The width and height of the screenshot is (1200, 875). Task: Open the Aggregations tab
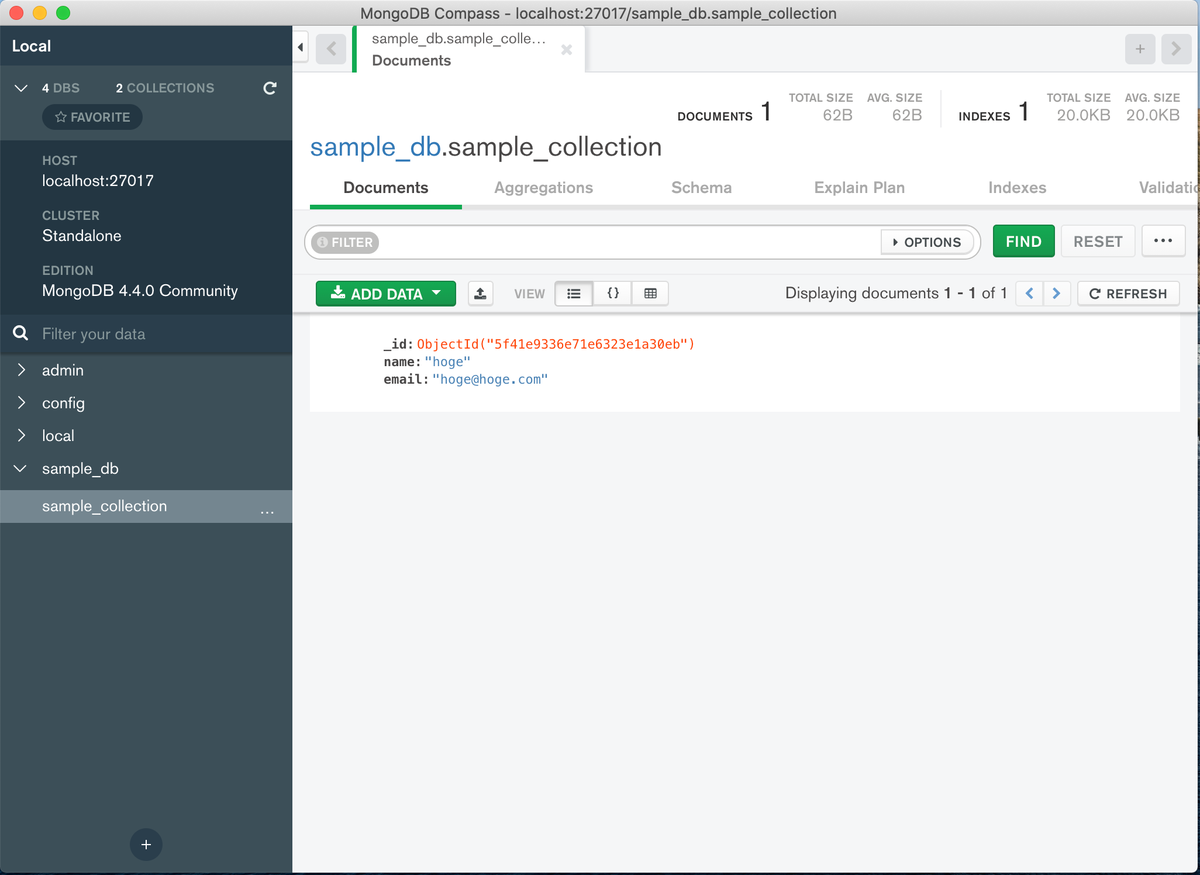point(543,187)
